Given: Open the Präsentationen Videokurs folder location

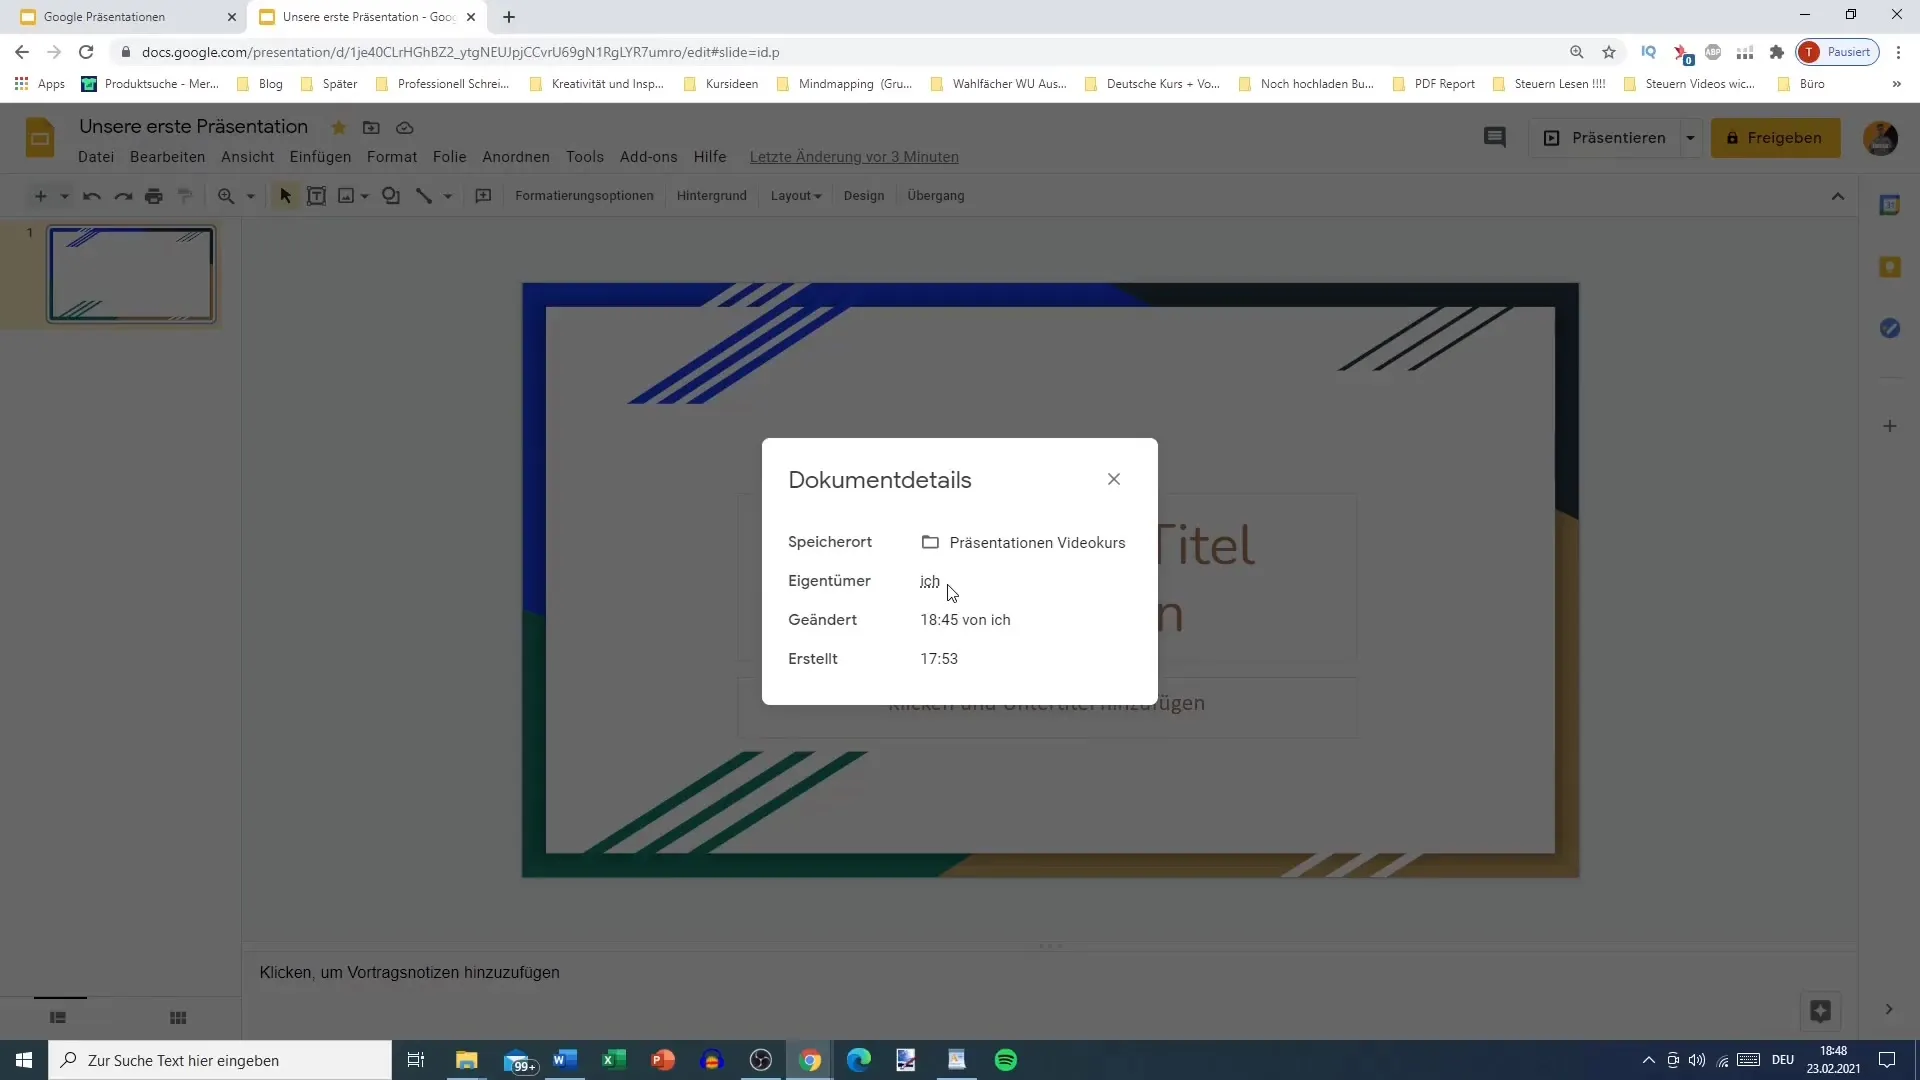Looking at the screenshot, I should coord(1023,542).
